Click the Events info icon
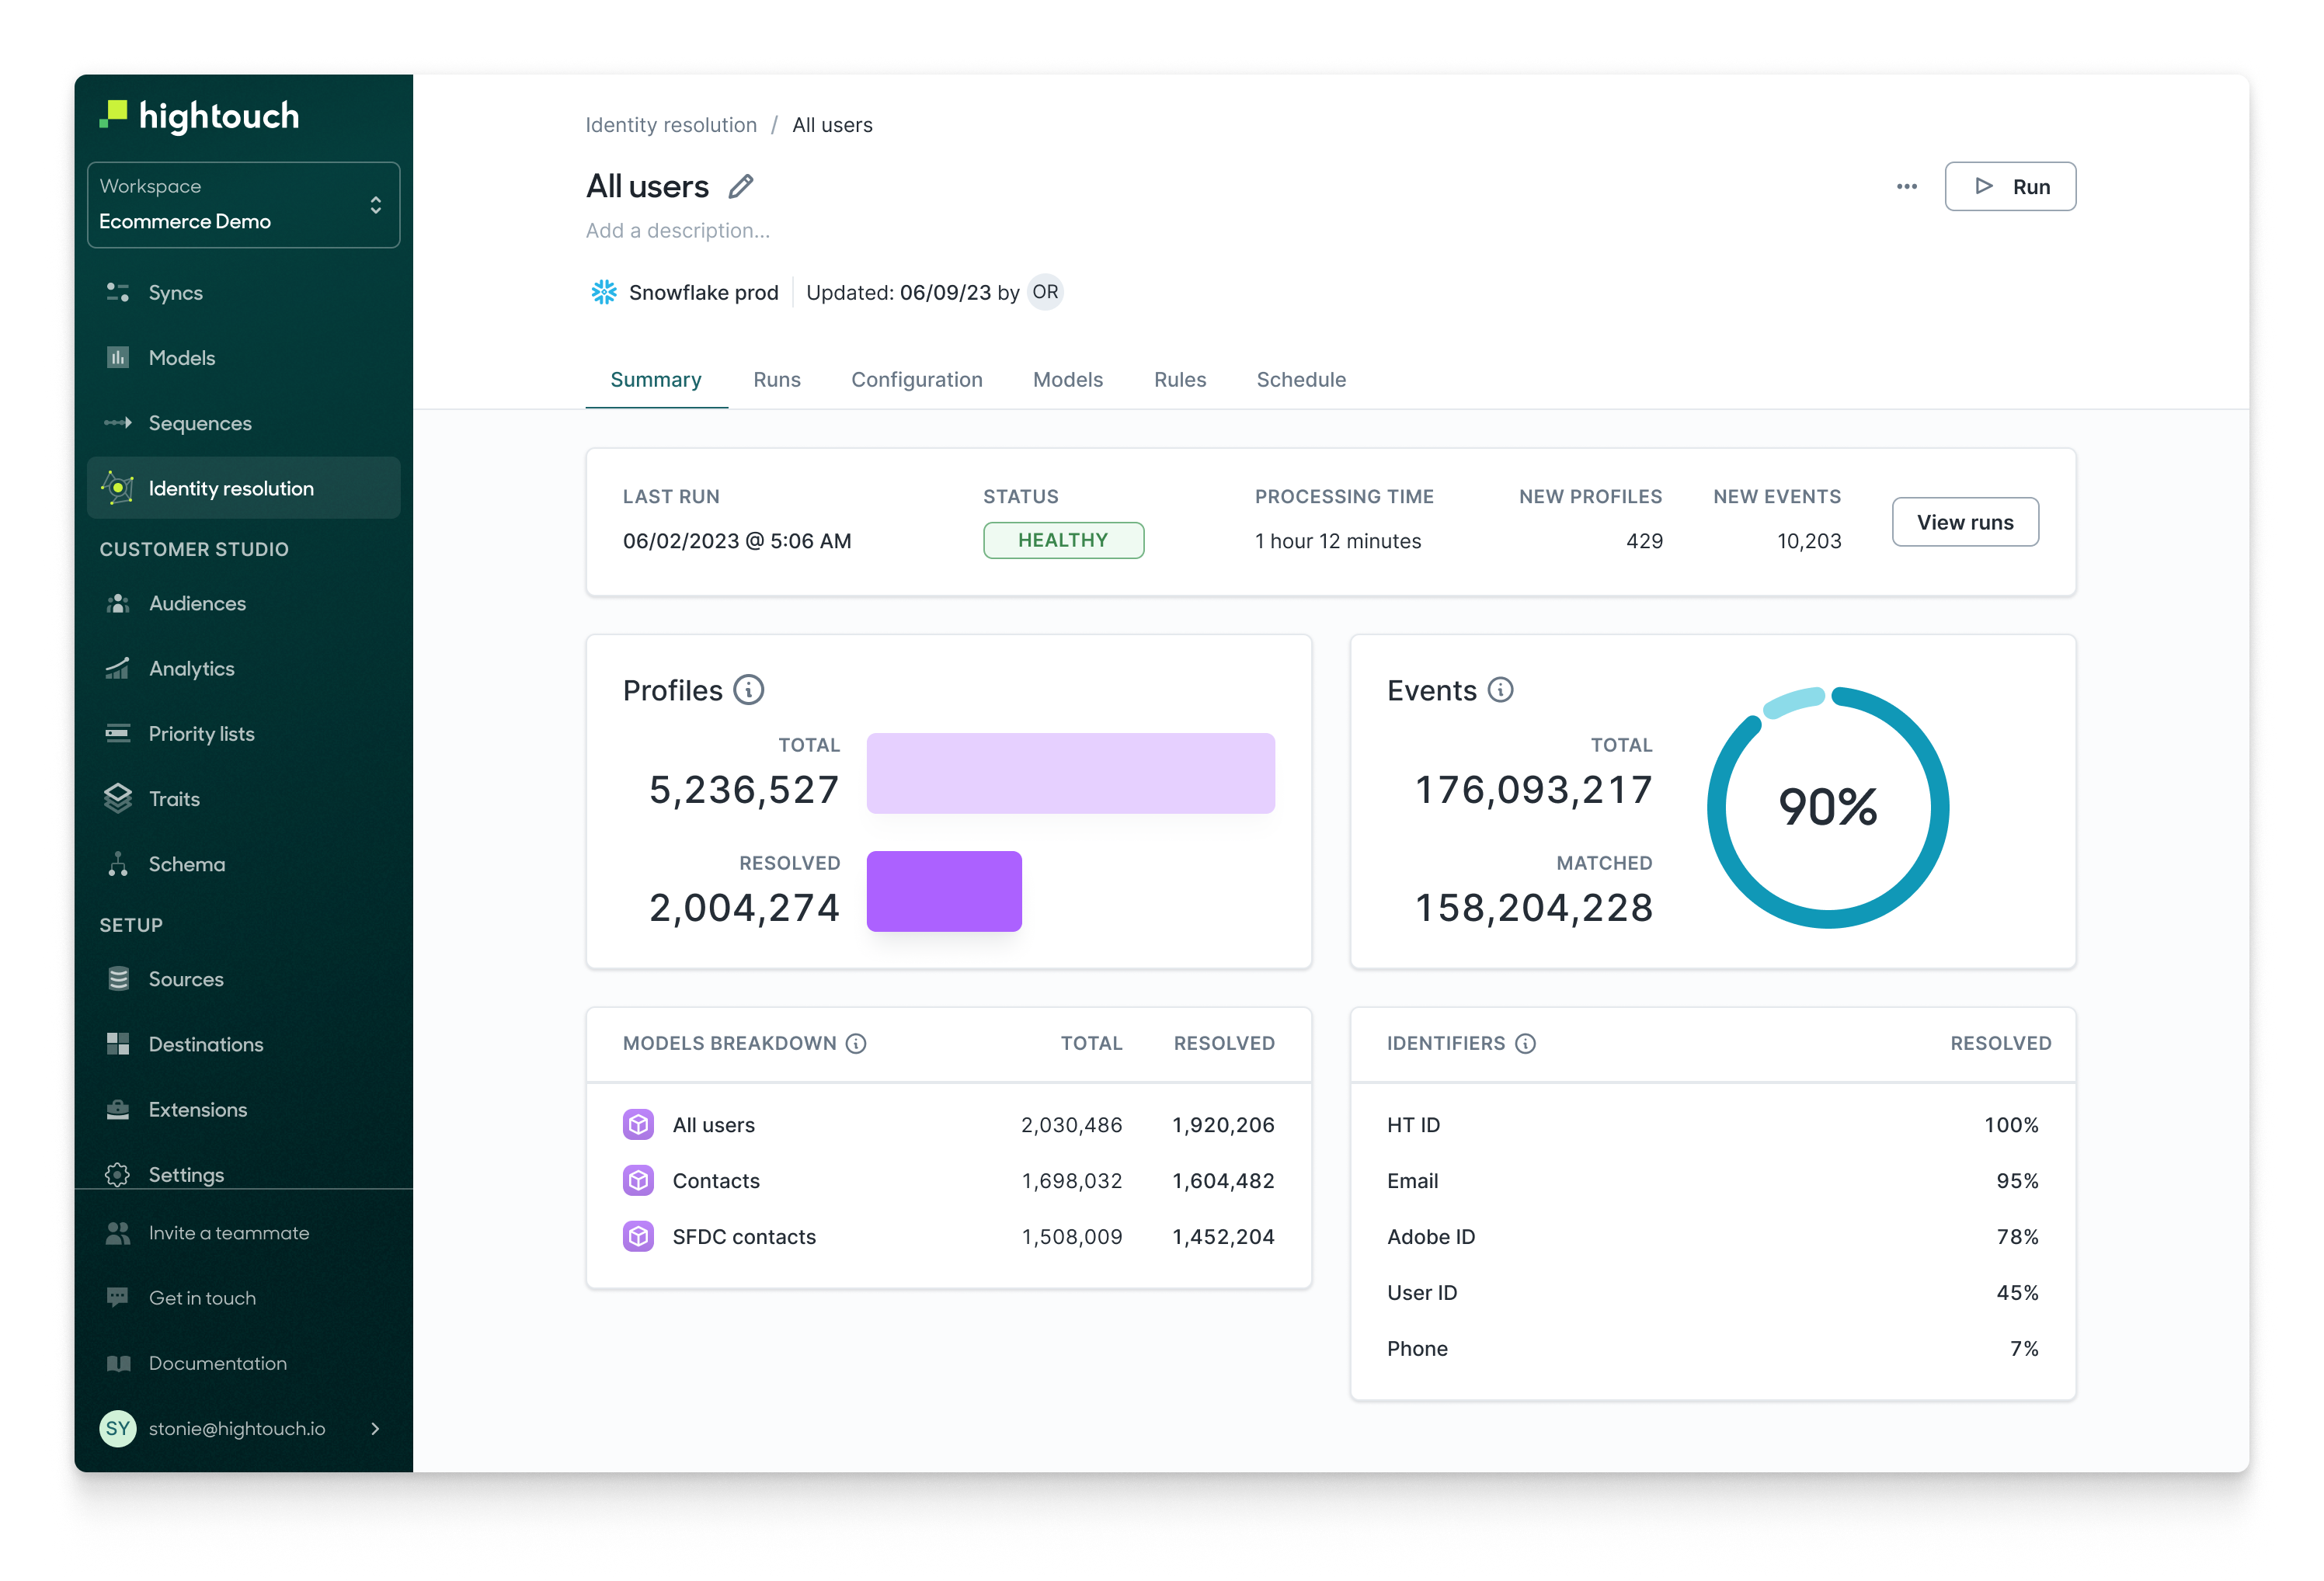Image resolution: width=2324 pixels, height=1581 pixels. (1500, 690)
